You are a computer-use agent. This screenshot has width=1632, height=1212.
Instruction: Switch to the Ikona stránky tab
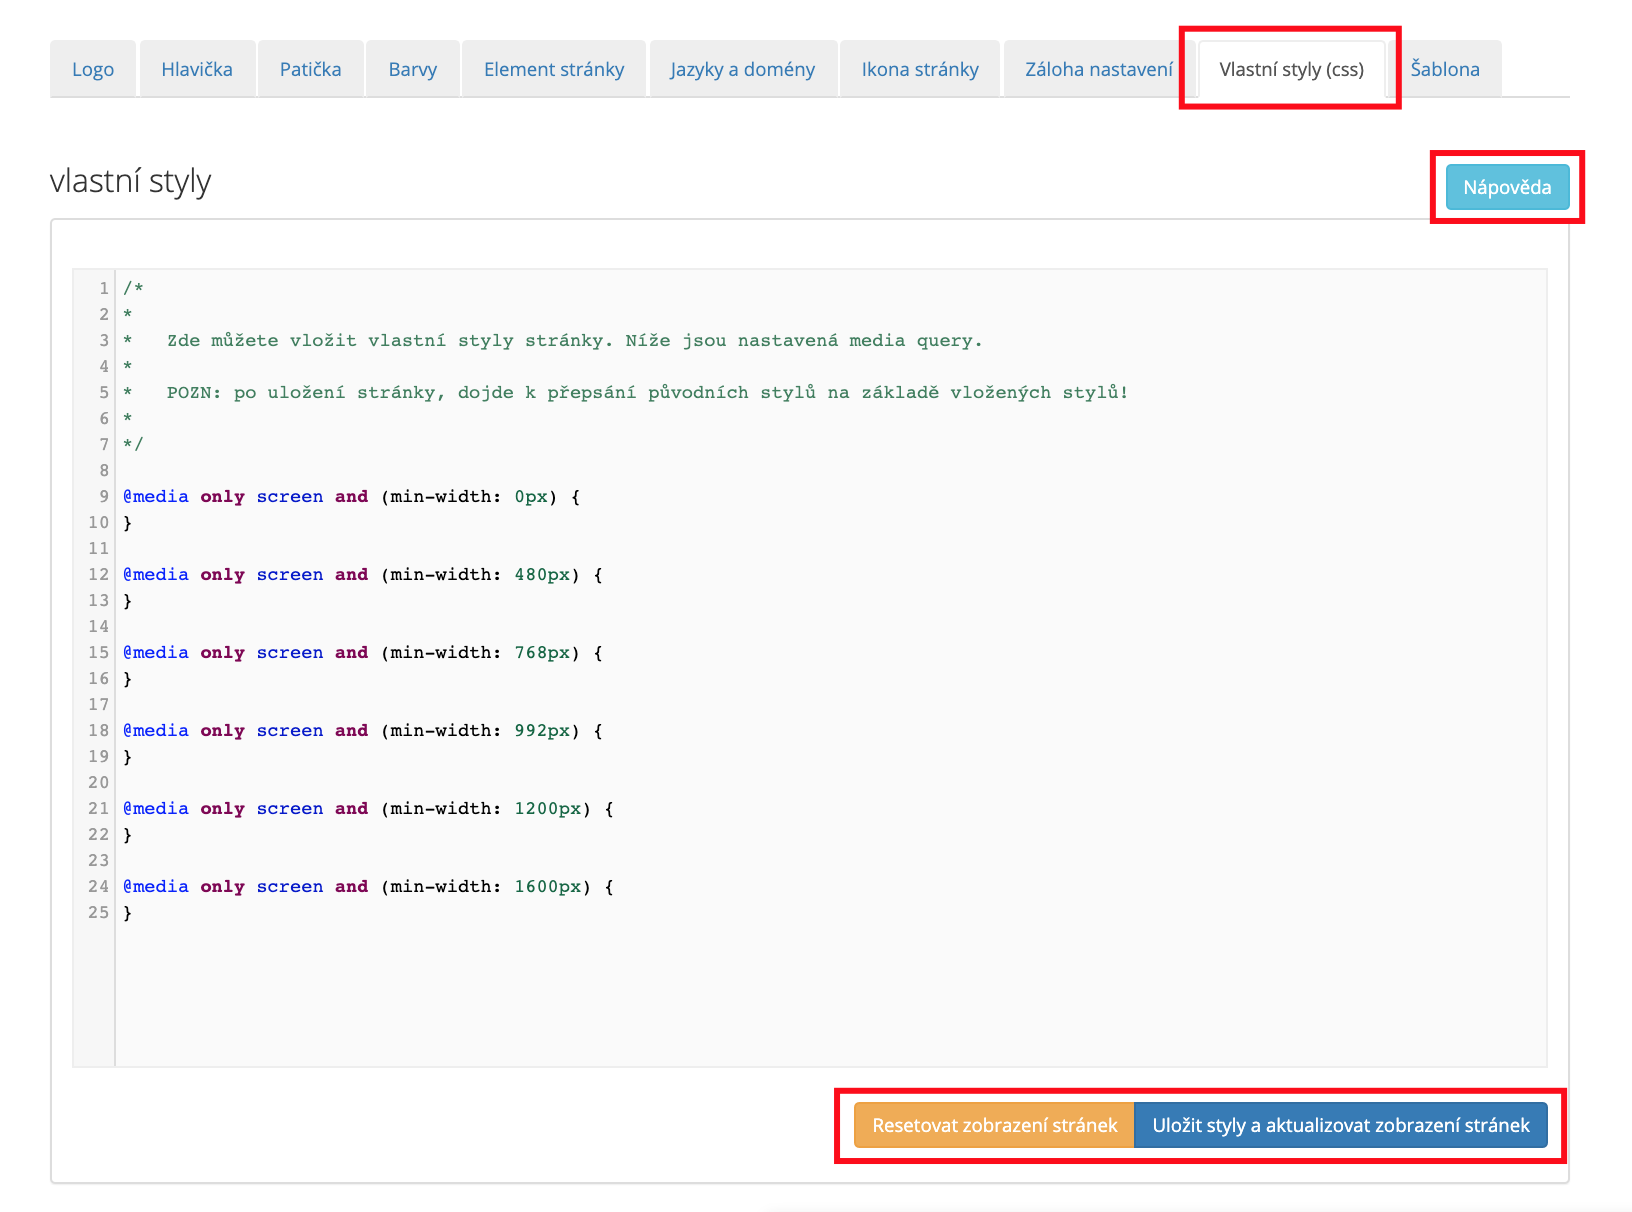pyautogui.click(x=920, y=69)
